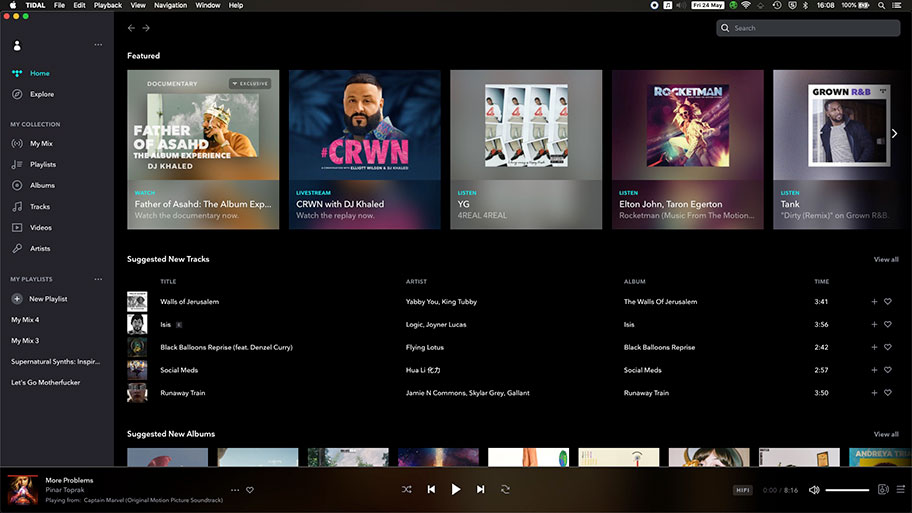This screenshot has height=513, width=912.
Task: Open the View menu
Action: coord(138,5)
